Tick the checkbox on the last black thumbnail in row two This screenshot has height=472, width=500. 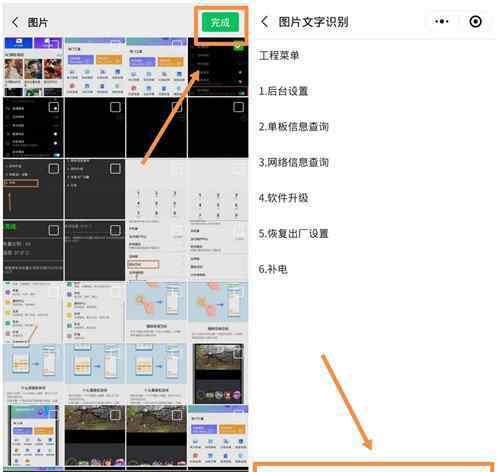238,107
